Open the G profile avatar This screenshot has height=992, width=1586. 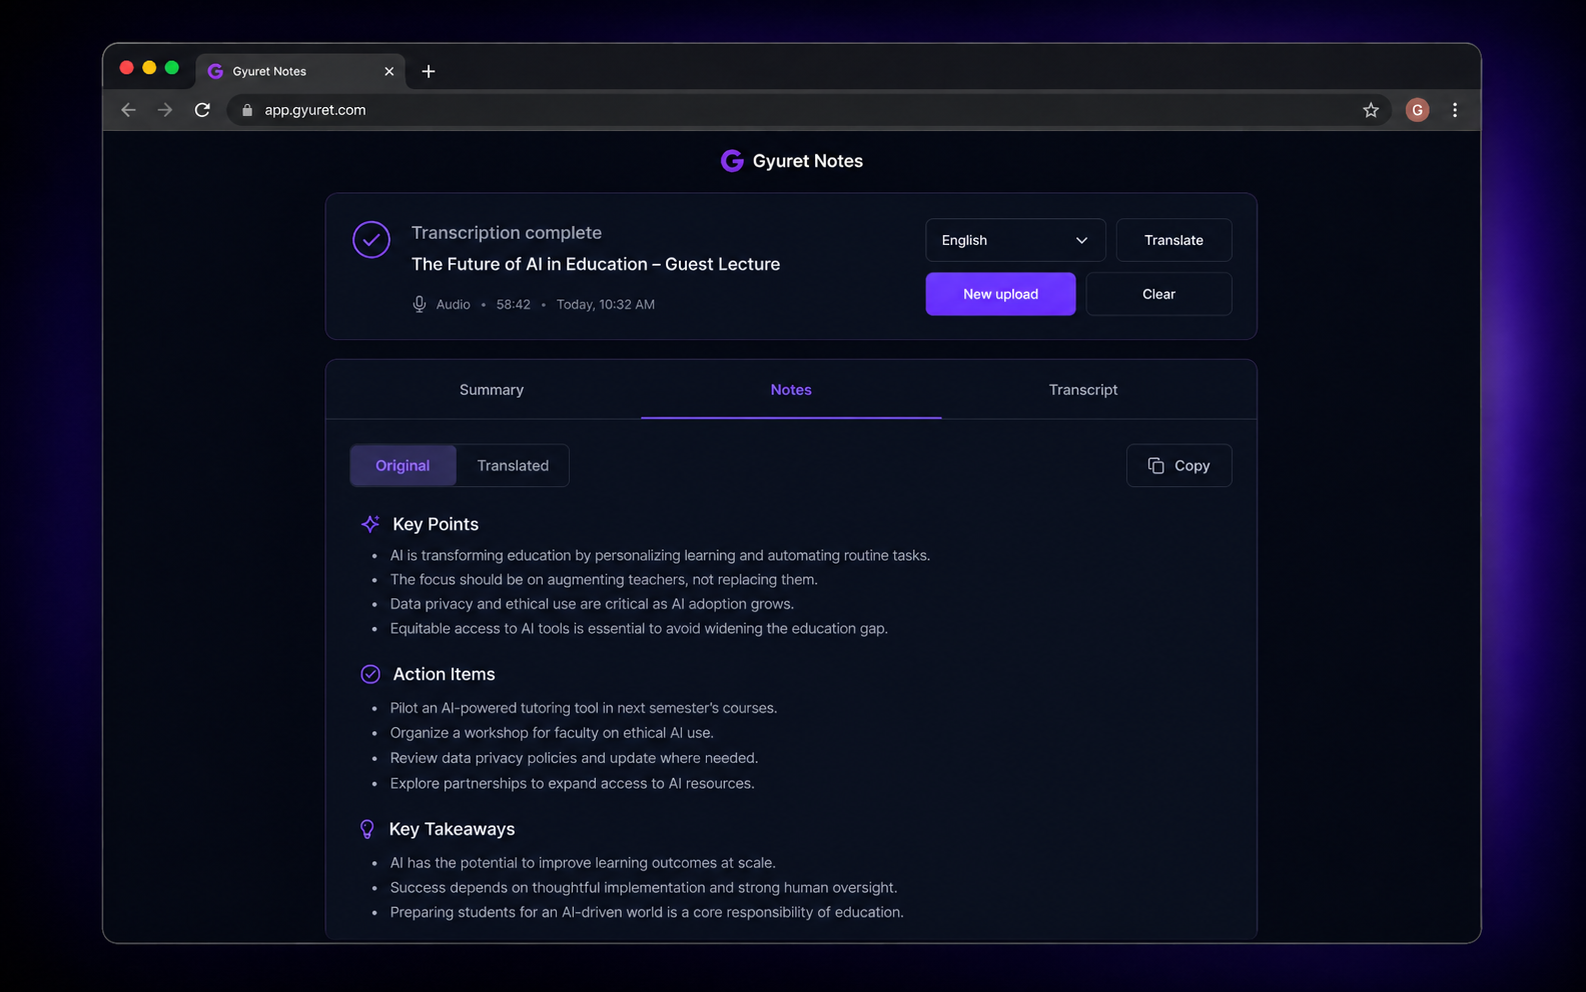pyautogui.click(x=1417, y=110)
